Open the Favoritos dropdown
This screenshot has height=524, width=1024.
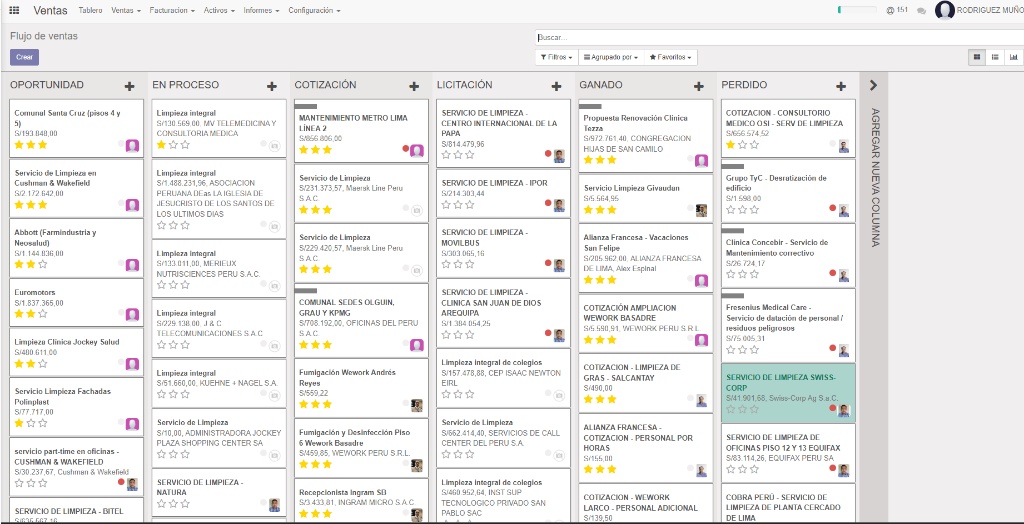click(671, 57)
